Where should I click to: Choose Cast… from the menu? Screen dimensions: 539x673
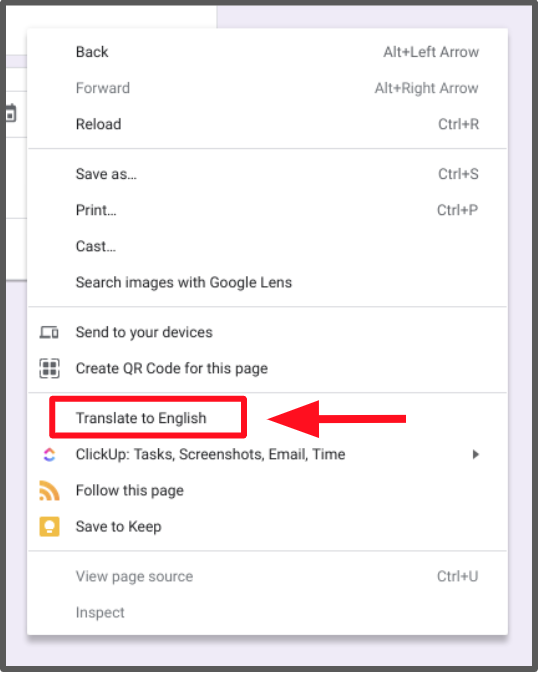[x=267, y=246]
